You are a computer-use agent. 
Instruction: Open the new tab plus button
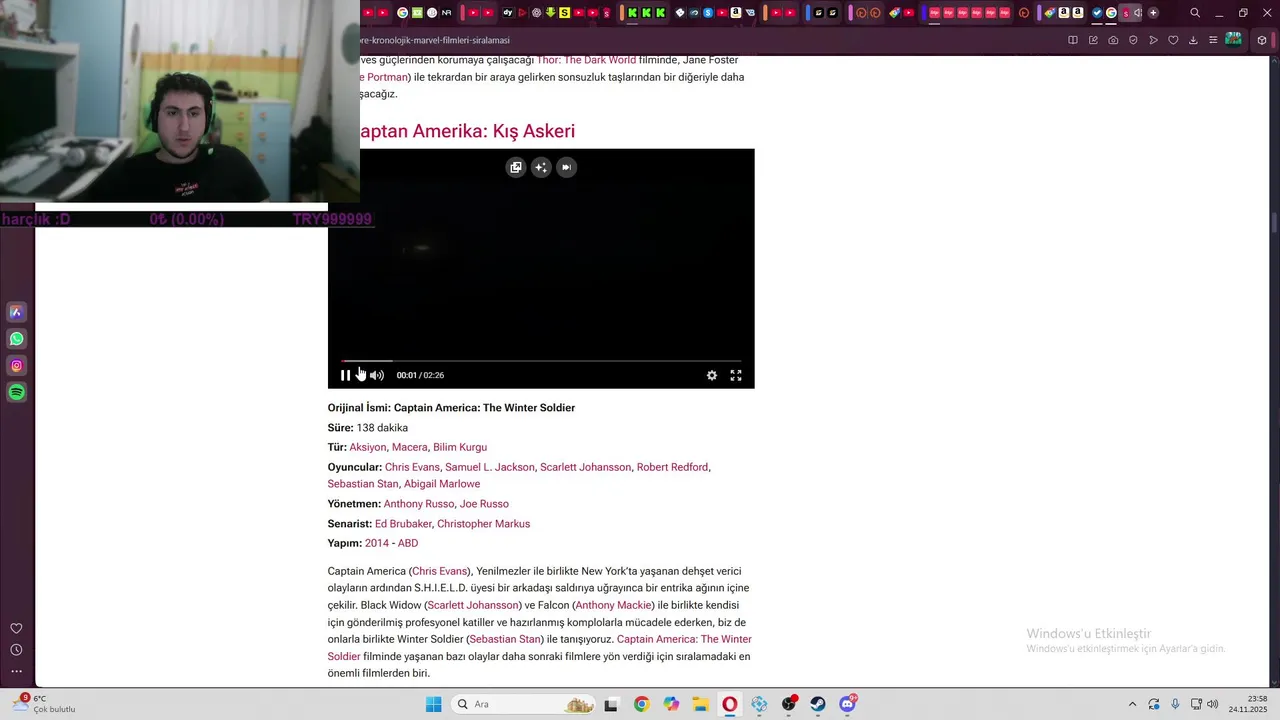[1153, 13]
